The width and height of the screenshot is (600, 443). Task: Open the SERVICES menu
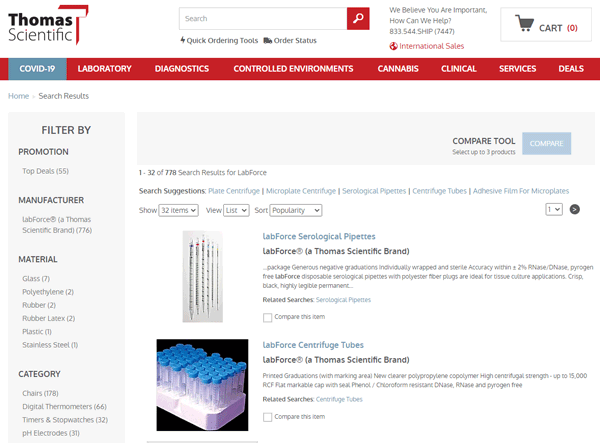point(517,69)
